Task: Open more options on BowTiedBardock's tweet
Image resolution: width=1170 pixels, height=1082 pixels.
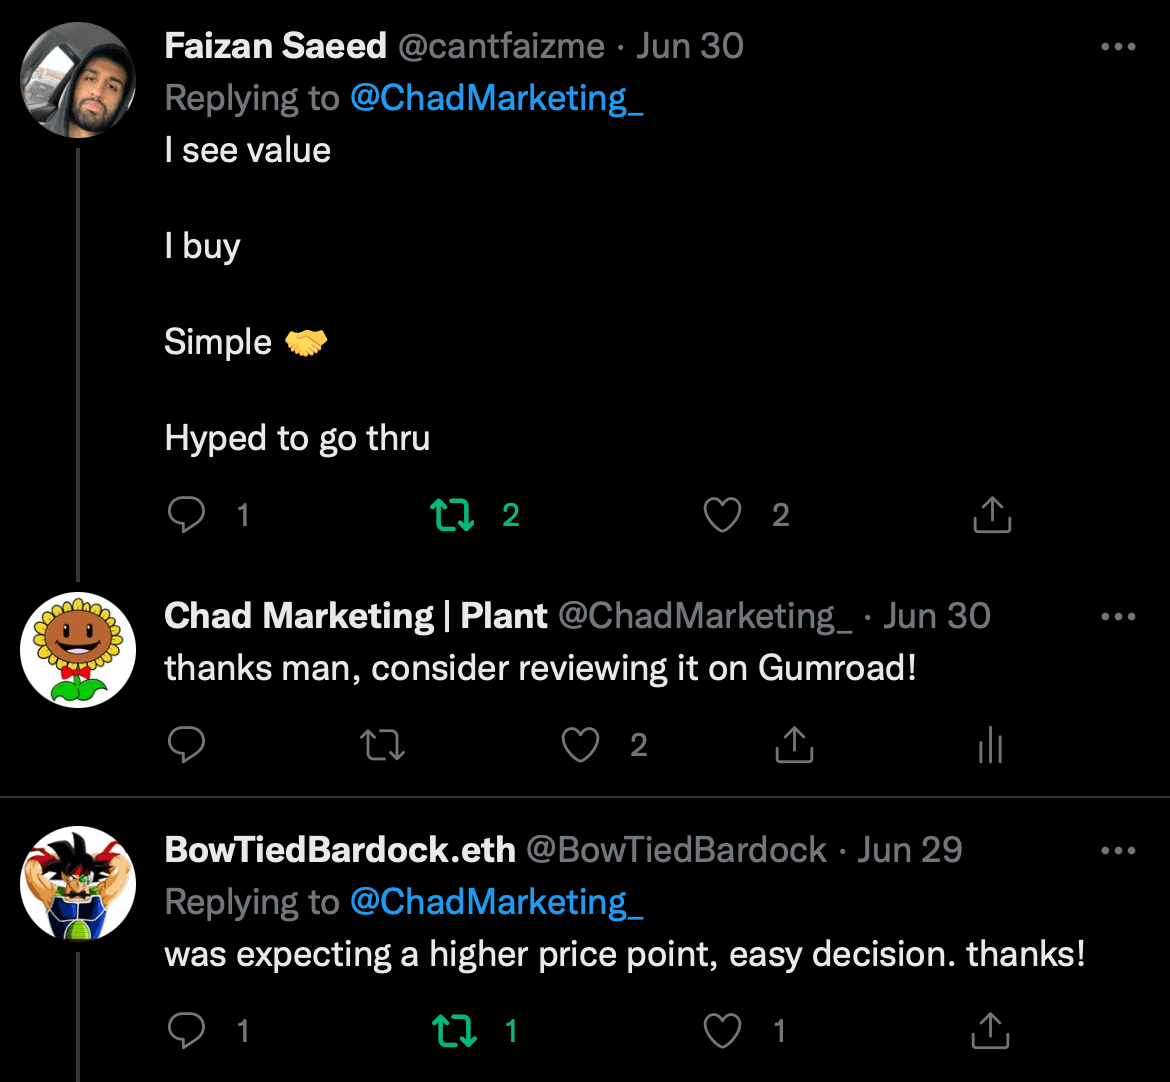Action: [x=1118, y=851]
